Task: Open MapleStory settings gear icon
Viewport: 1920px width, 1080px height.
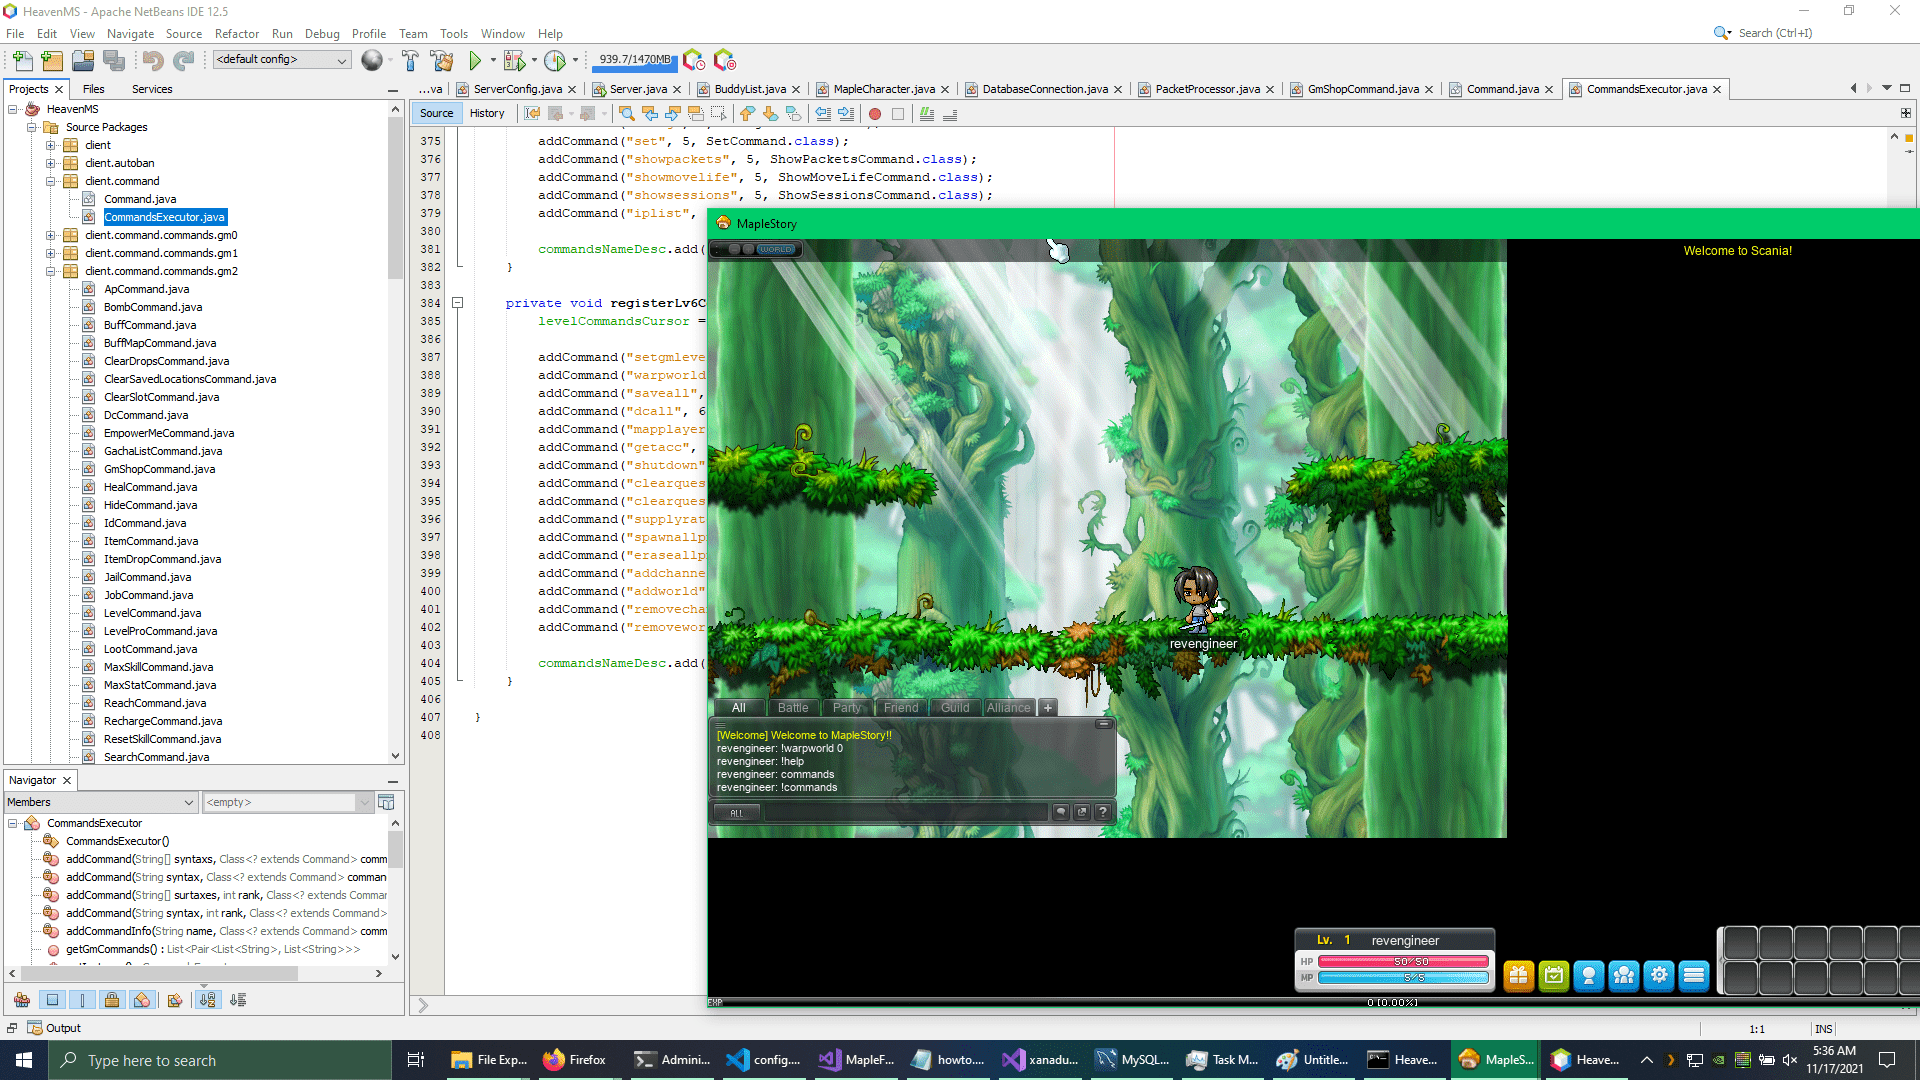Action: (x=1659, y=975)
